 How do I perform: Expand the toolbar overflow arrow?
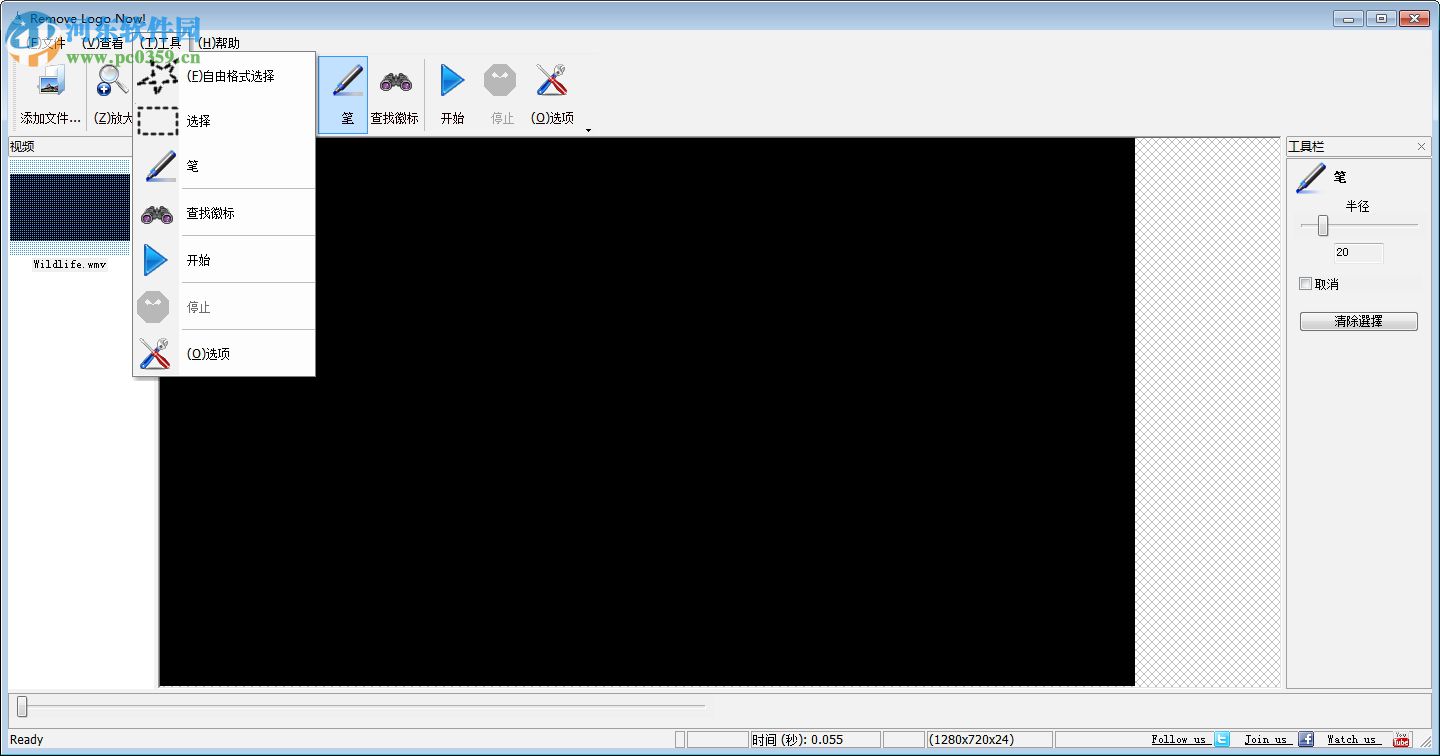pyautogui.click(x=588, y=130)
